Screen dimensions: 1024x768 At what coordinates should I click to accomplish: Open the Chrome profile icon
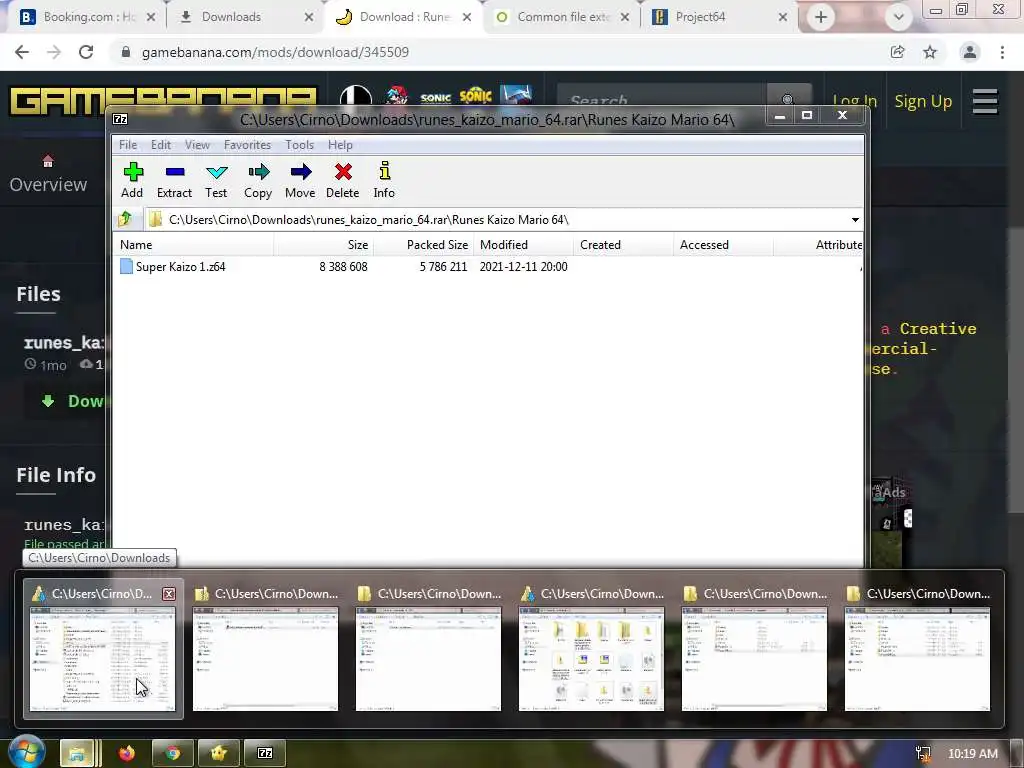[x=970, y=52]
